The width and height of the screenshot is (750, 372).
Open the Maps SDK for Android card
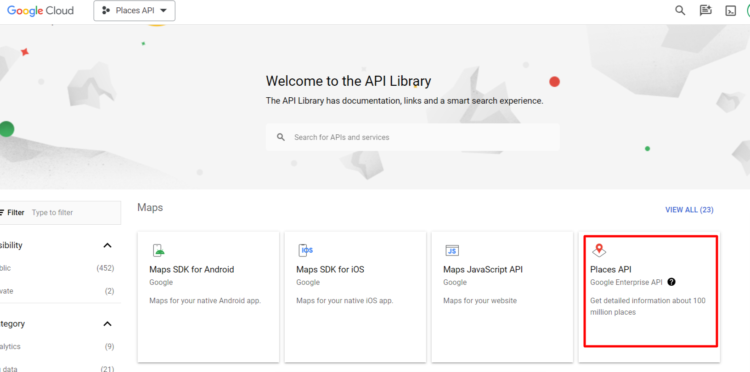pyautogui.click(x=208, y=296)
